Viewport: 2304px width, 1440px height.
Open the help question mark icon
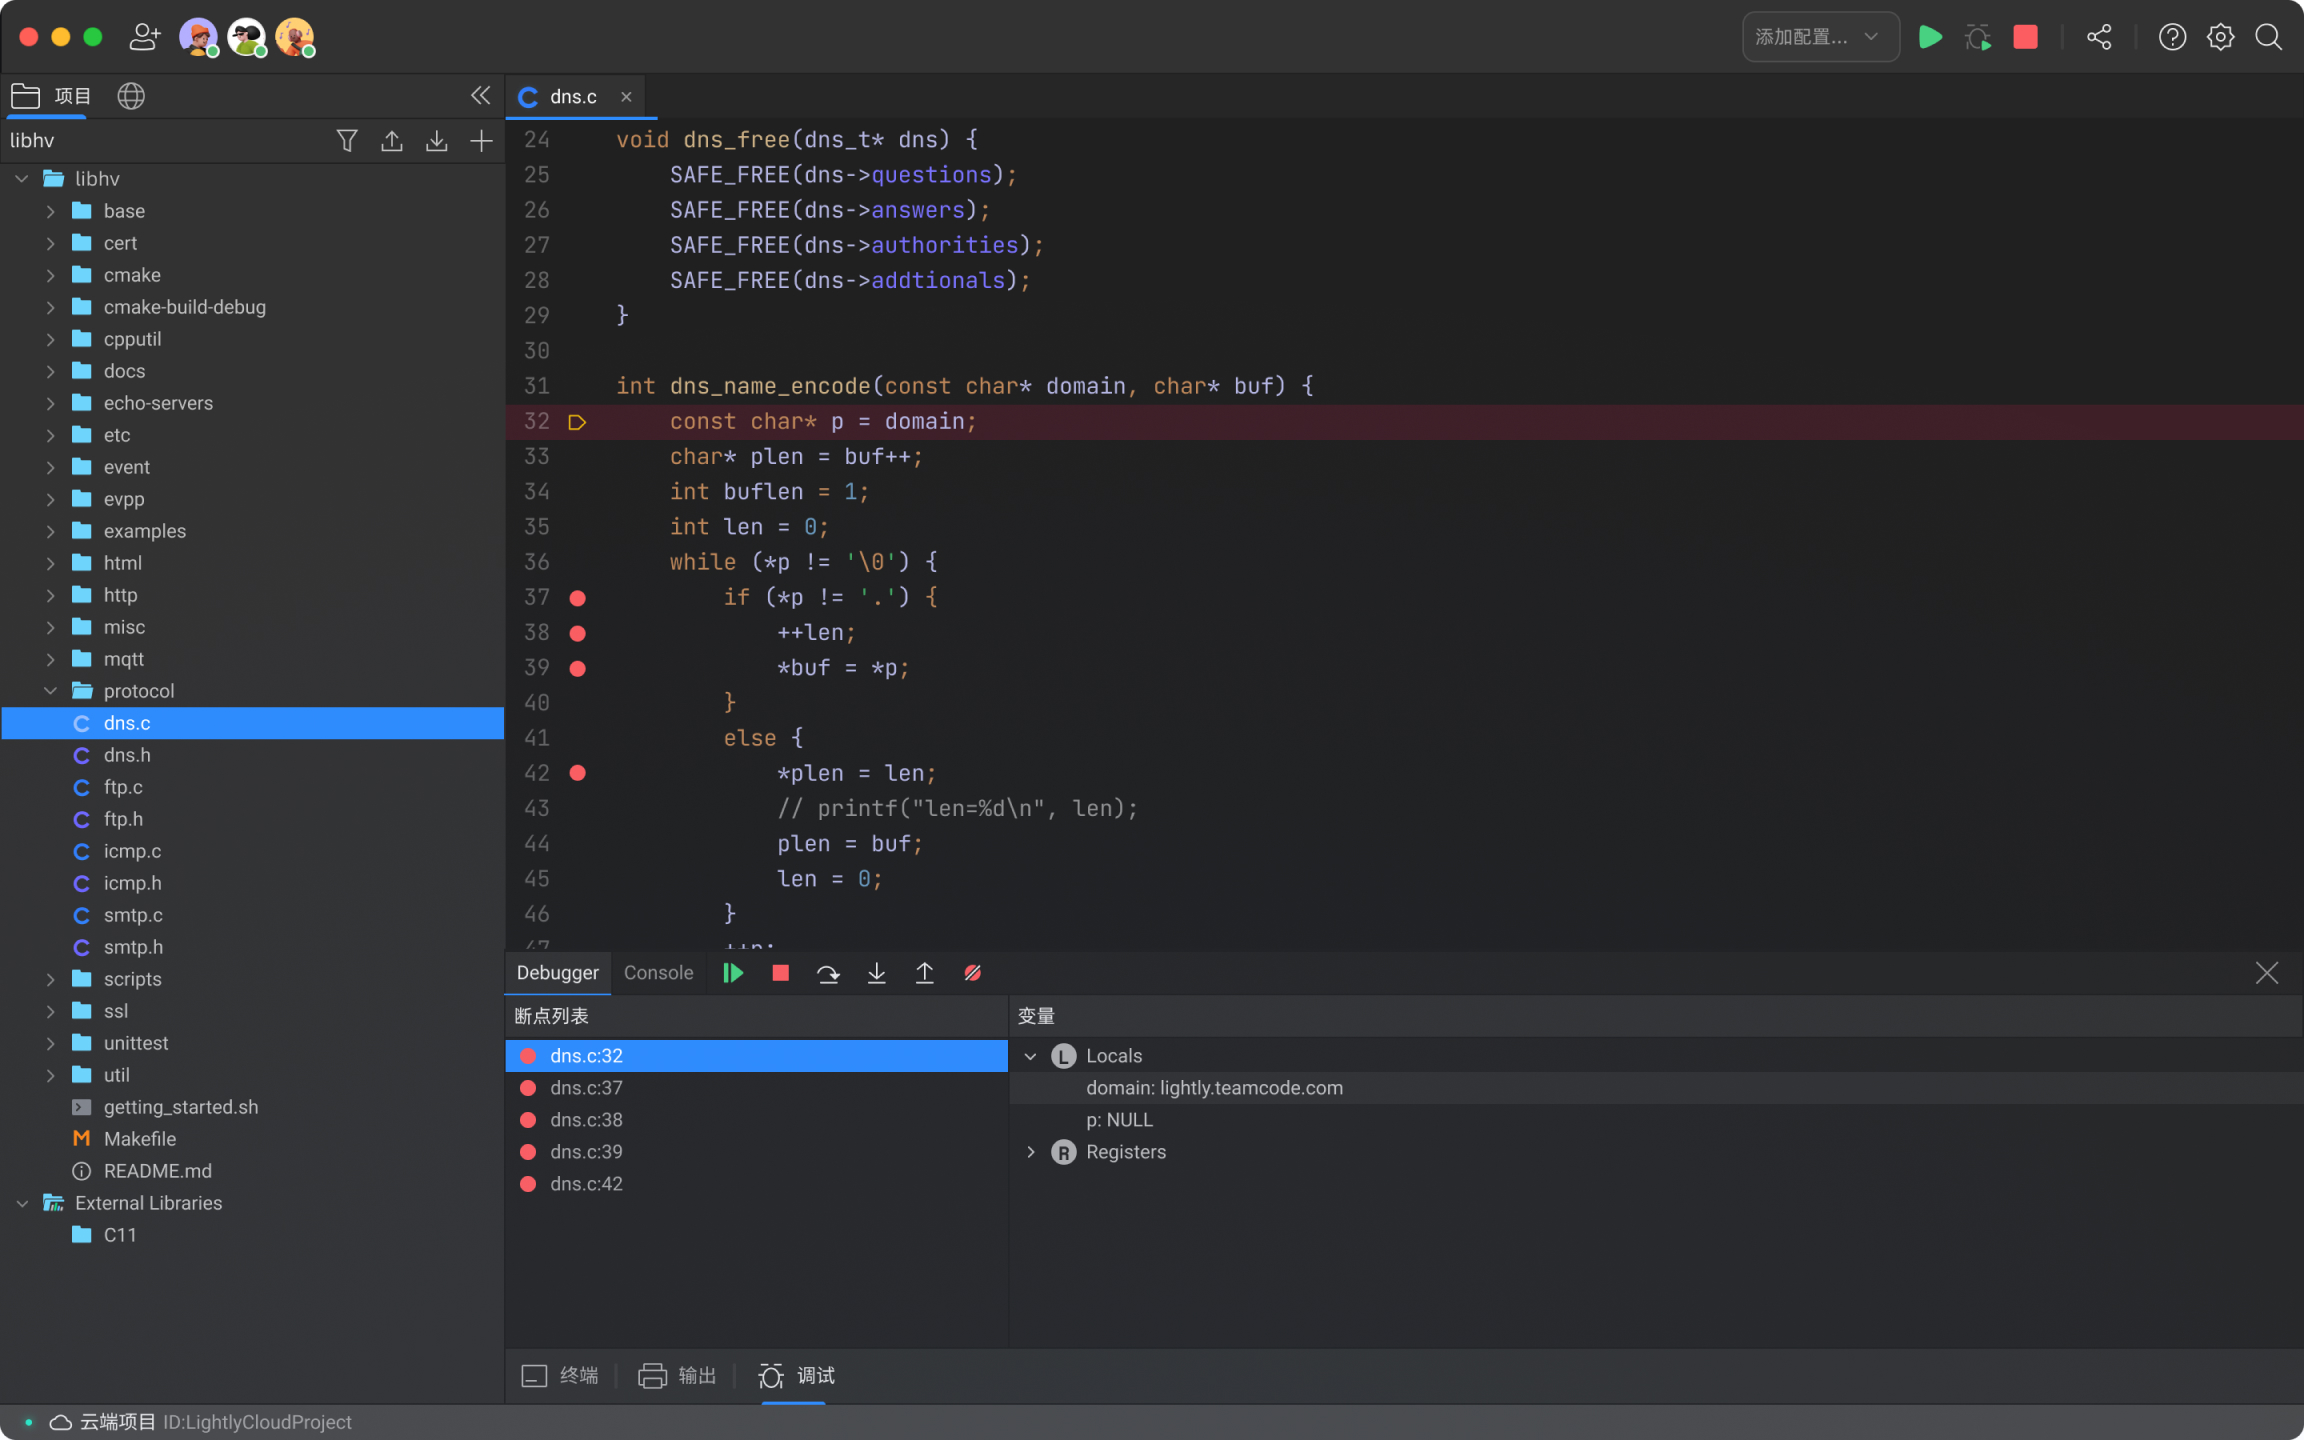2172,37
